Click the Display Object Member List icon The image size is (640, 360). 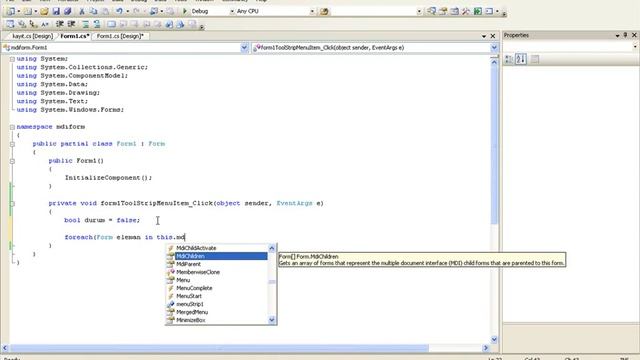tap(10, 24)
